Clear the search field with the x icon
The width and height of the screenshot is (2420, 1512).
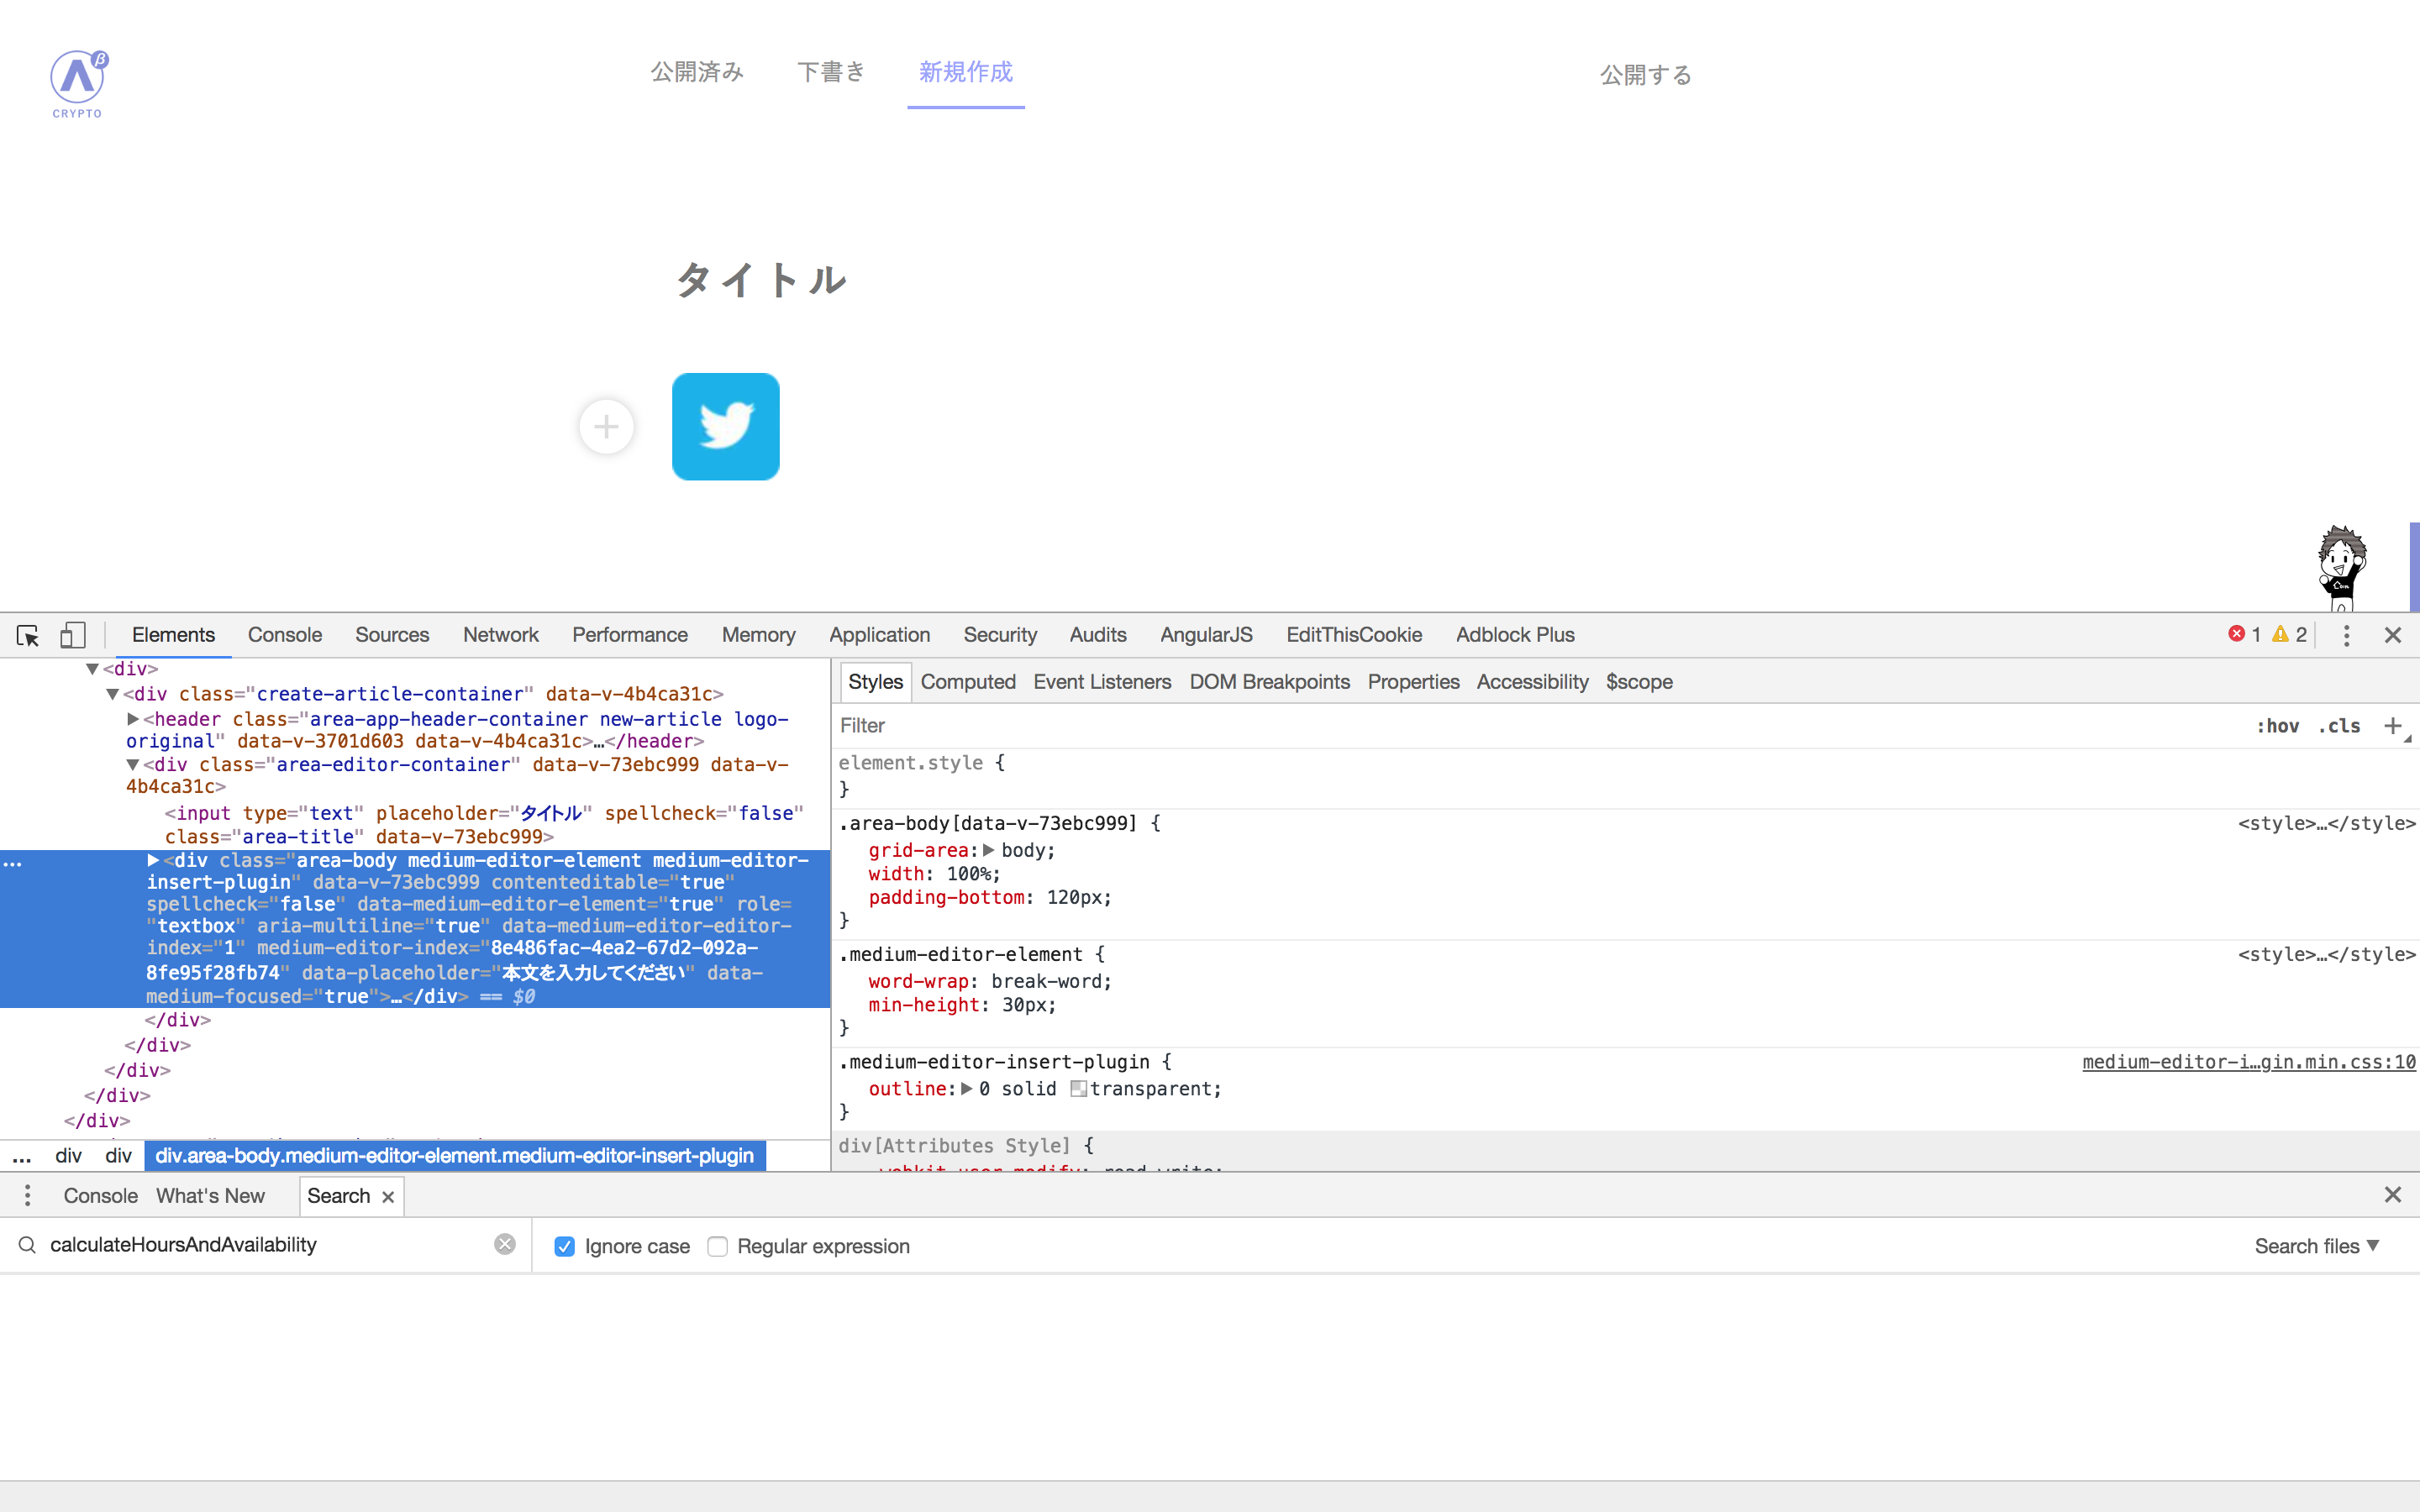click(505, 1244)
